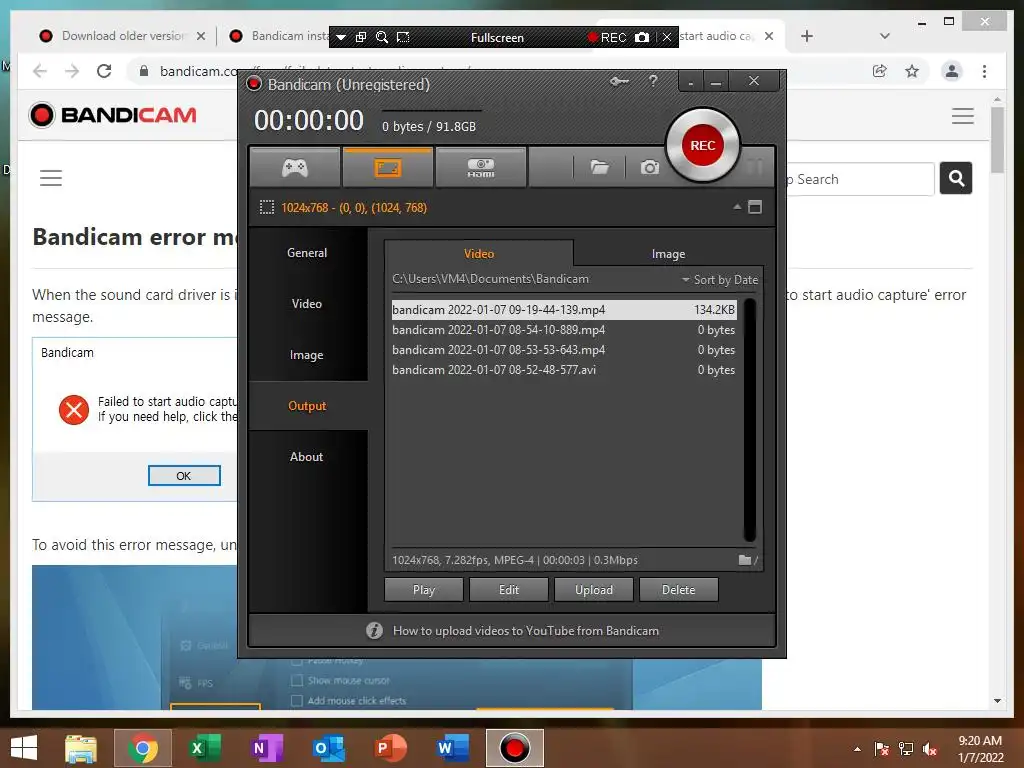Select file bandicam 2022-01-07 08-53-53-643.mp4

564,350
